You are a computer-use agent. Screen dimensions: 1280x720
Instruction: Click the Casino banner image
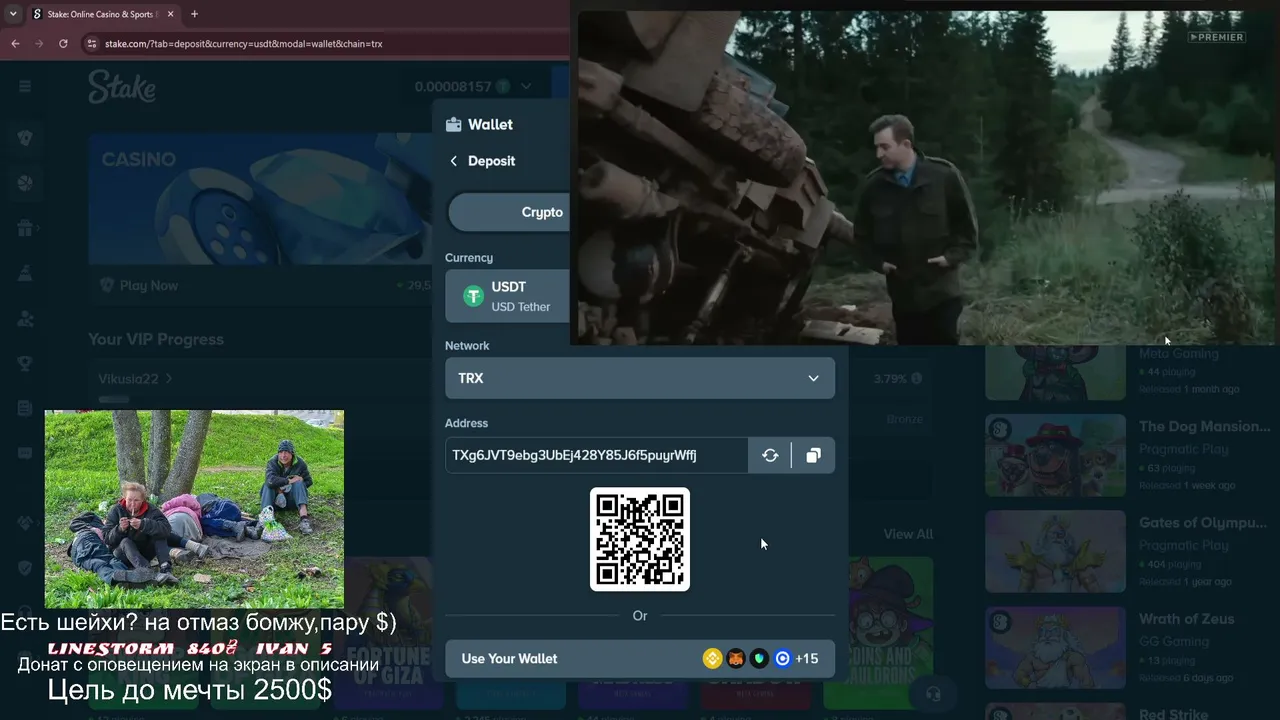tap(260, 199)
